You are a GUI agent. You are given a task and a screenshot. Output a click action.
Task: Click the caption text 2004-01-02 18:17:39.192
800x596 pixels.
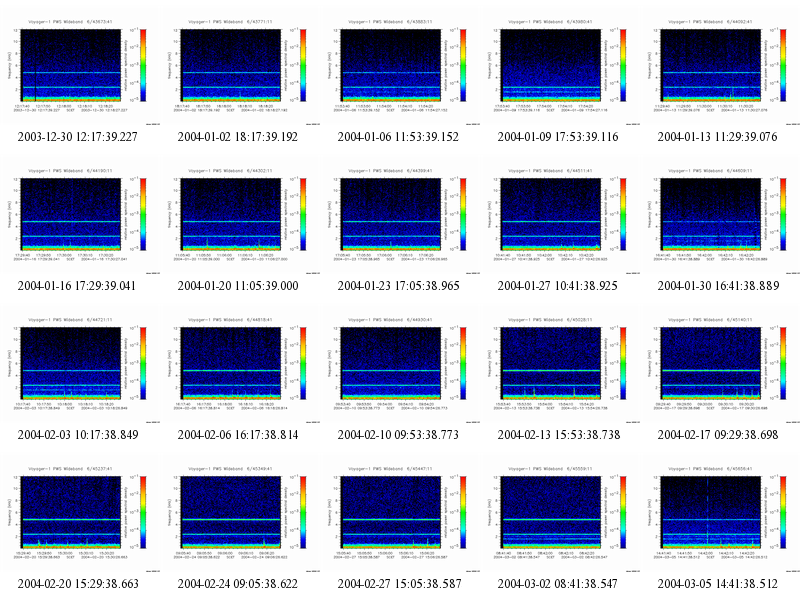[x=238, y=137]
